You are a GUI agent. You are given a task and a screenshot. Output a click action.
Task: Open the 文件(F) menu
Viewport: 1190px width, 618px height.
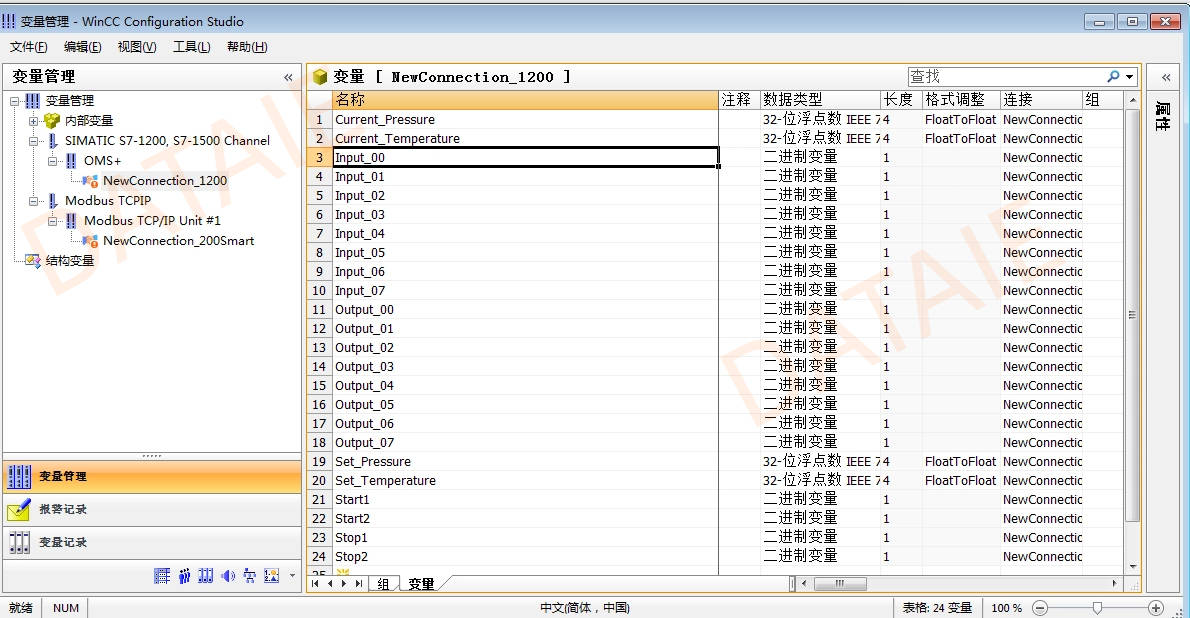pos(29,47)
